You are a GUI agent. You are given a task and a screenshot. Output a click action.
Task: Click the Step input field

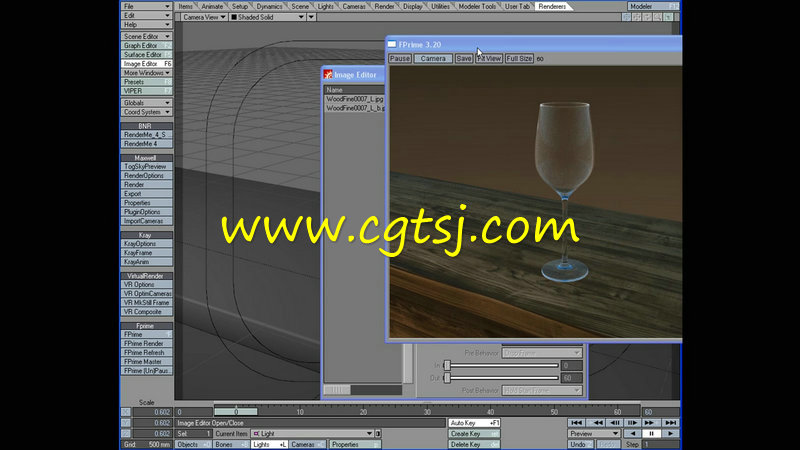(x=661, y=445)
